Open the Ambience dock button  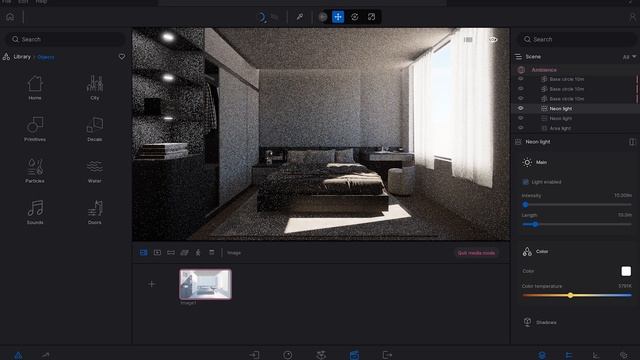click(x=288, y=355)
